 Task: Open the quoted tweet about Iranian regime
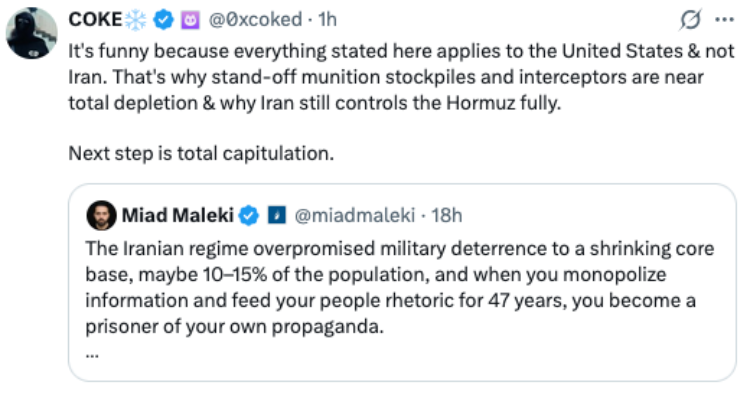pos(402,283)
